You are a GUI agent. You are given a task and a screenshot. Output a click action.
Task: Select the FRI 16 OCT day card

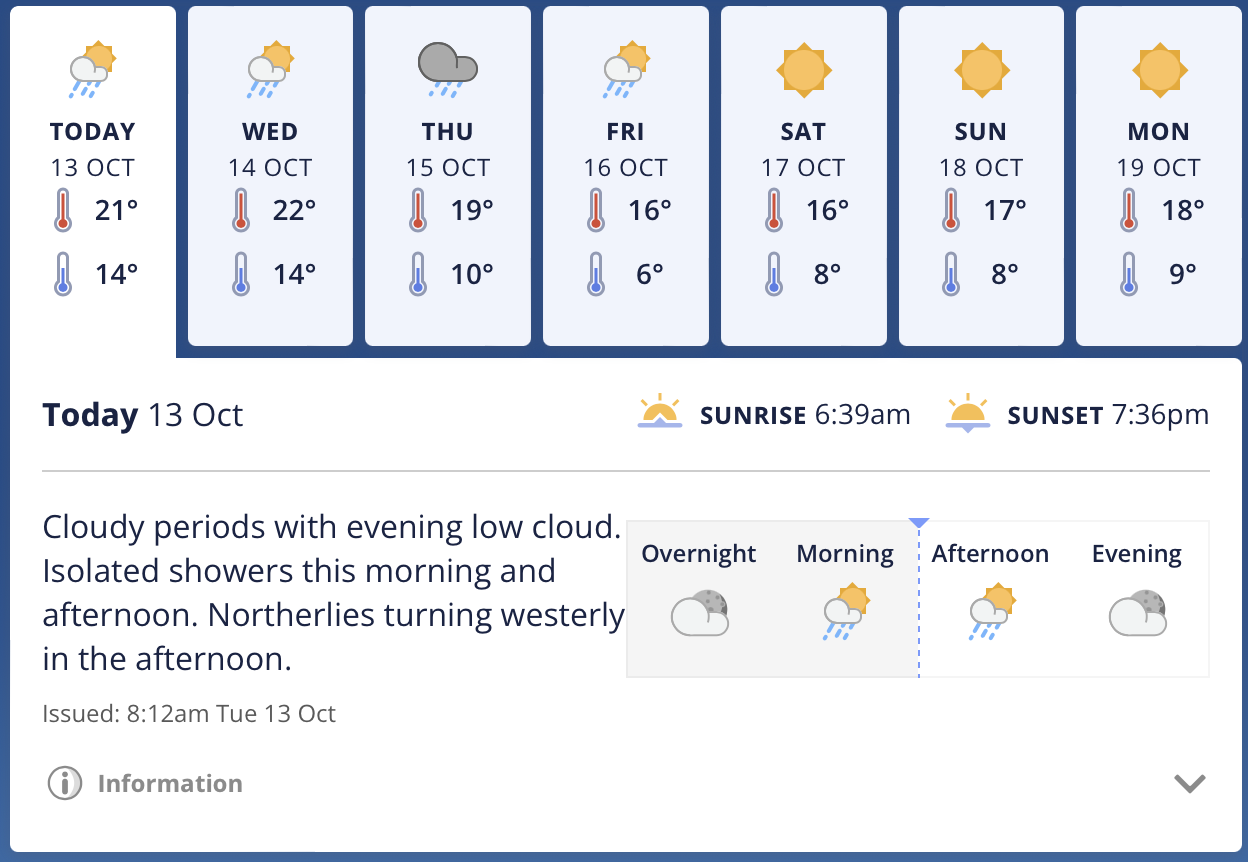coord(626,176)
